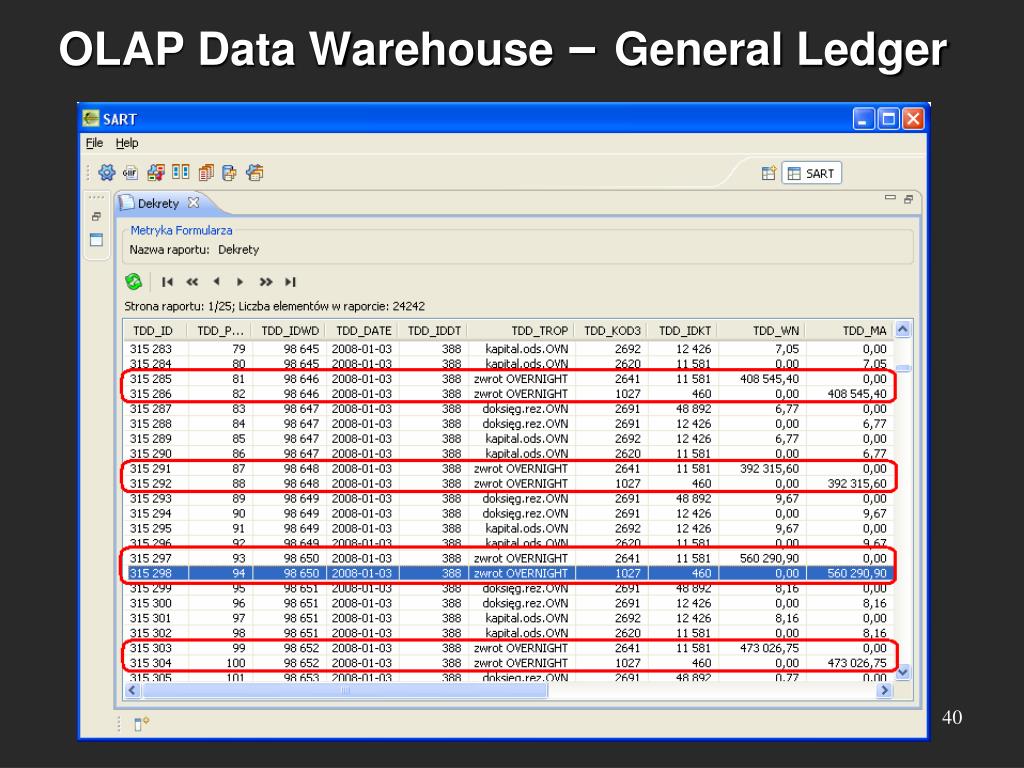Click the 'Nazwa raportu:' label
The image size is (1024, 768).
169,249
